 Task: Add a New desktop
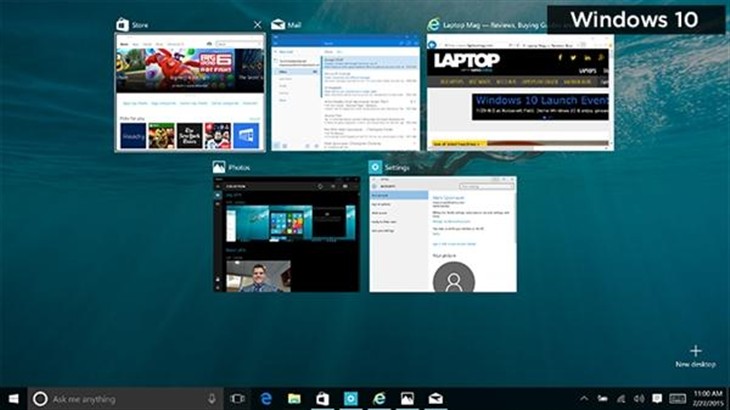[696, 356]
